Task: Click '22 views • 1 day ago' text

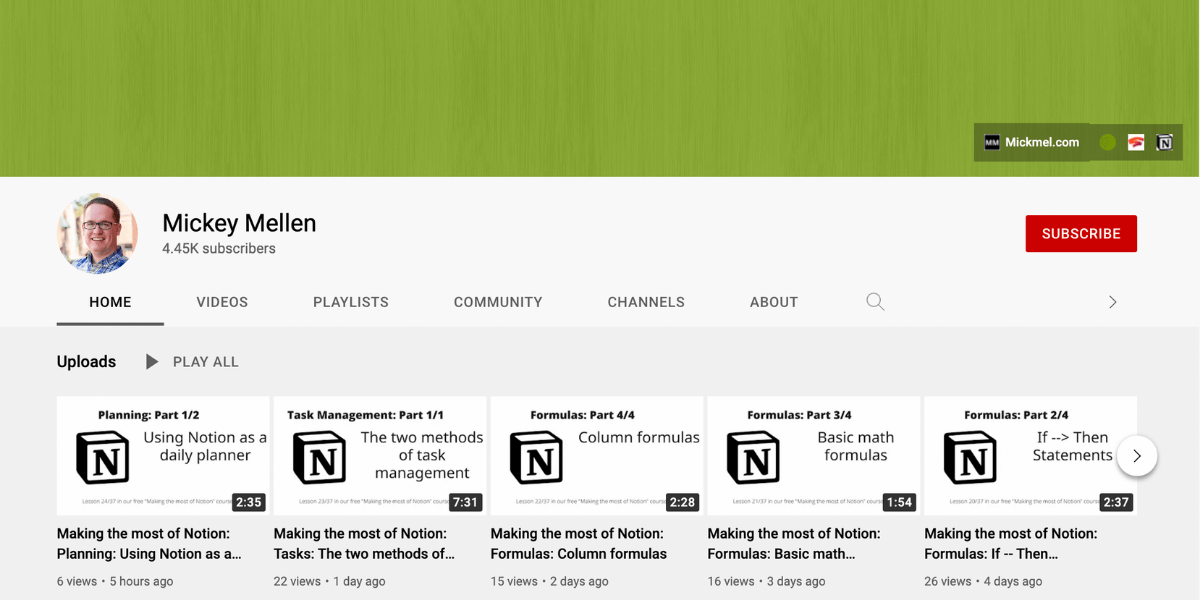Action: click(328, 581)
